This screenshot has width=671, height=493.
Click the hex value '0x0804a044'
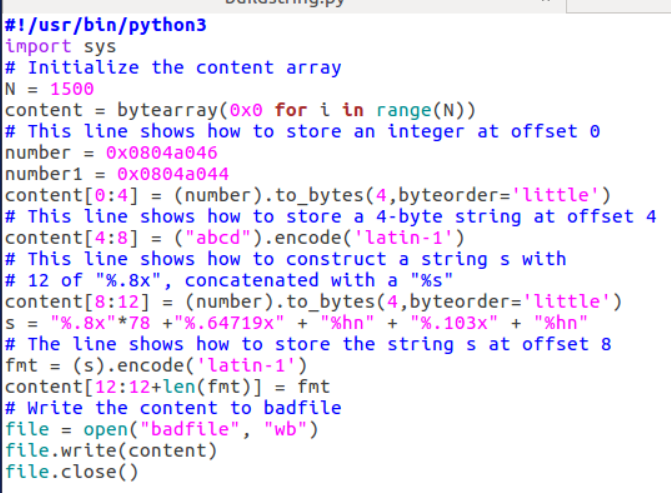[x=173, y=174]
